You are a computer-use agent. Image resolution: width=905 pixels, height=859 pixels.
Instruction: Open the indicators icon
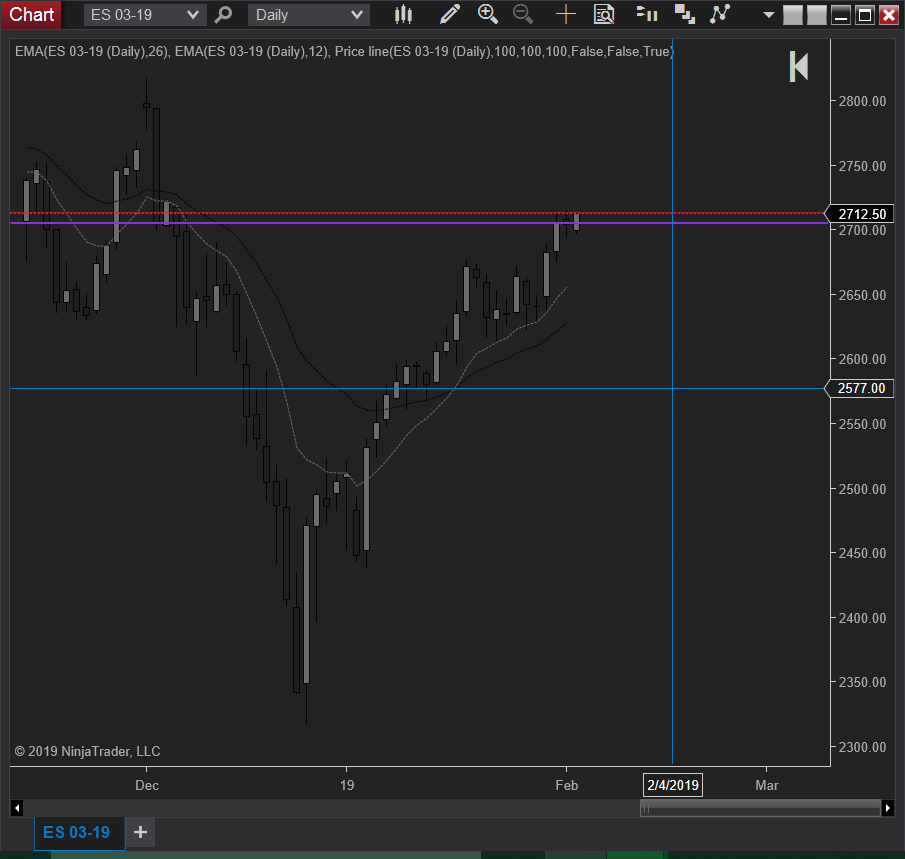(x=720, y=14)
